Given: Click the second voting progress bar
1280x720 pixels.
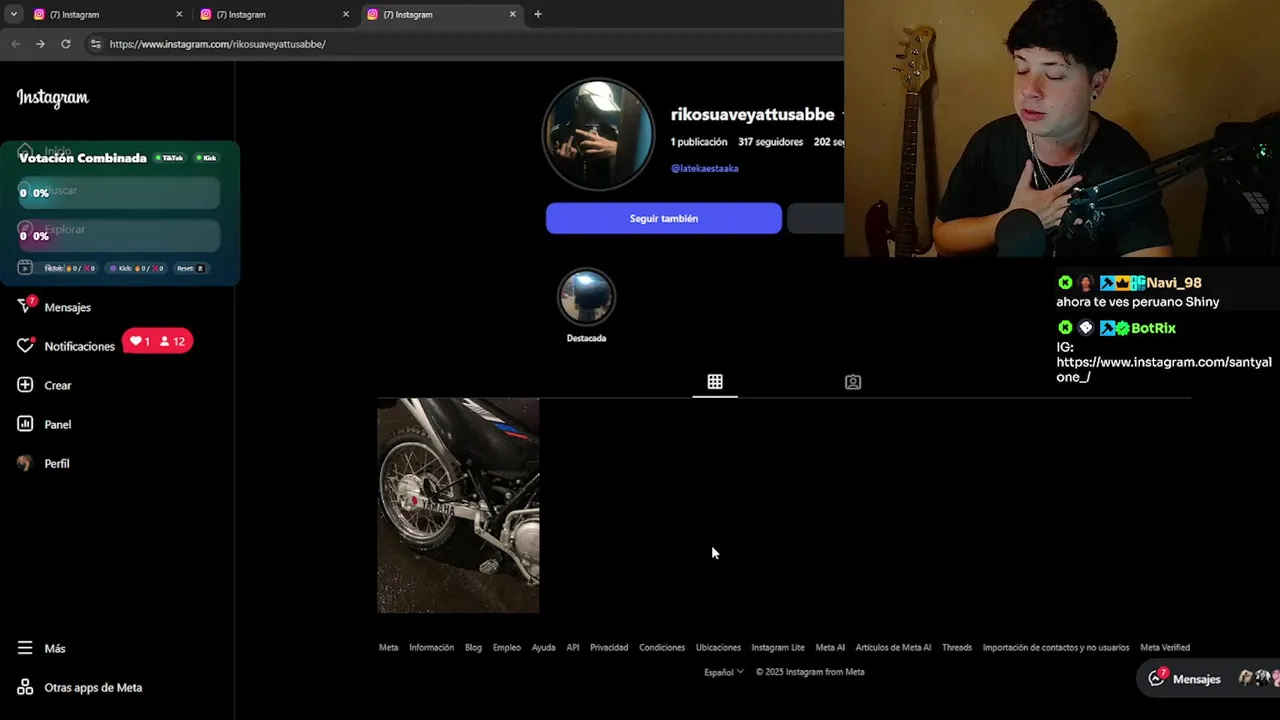Looking at the screenshot, I should coord(119,236).
